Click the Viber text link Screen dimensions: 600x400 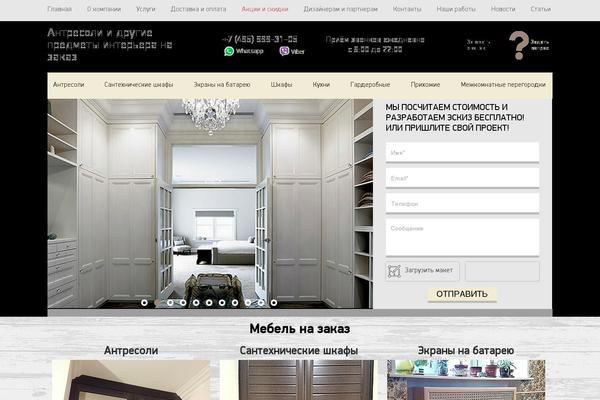pyautogui.click(x=297, y=51)
